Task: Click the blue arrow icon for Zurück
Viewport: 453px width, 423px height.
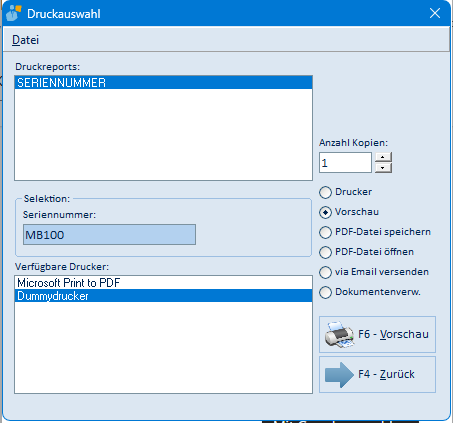Action: click(339, 375)
